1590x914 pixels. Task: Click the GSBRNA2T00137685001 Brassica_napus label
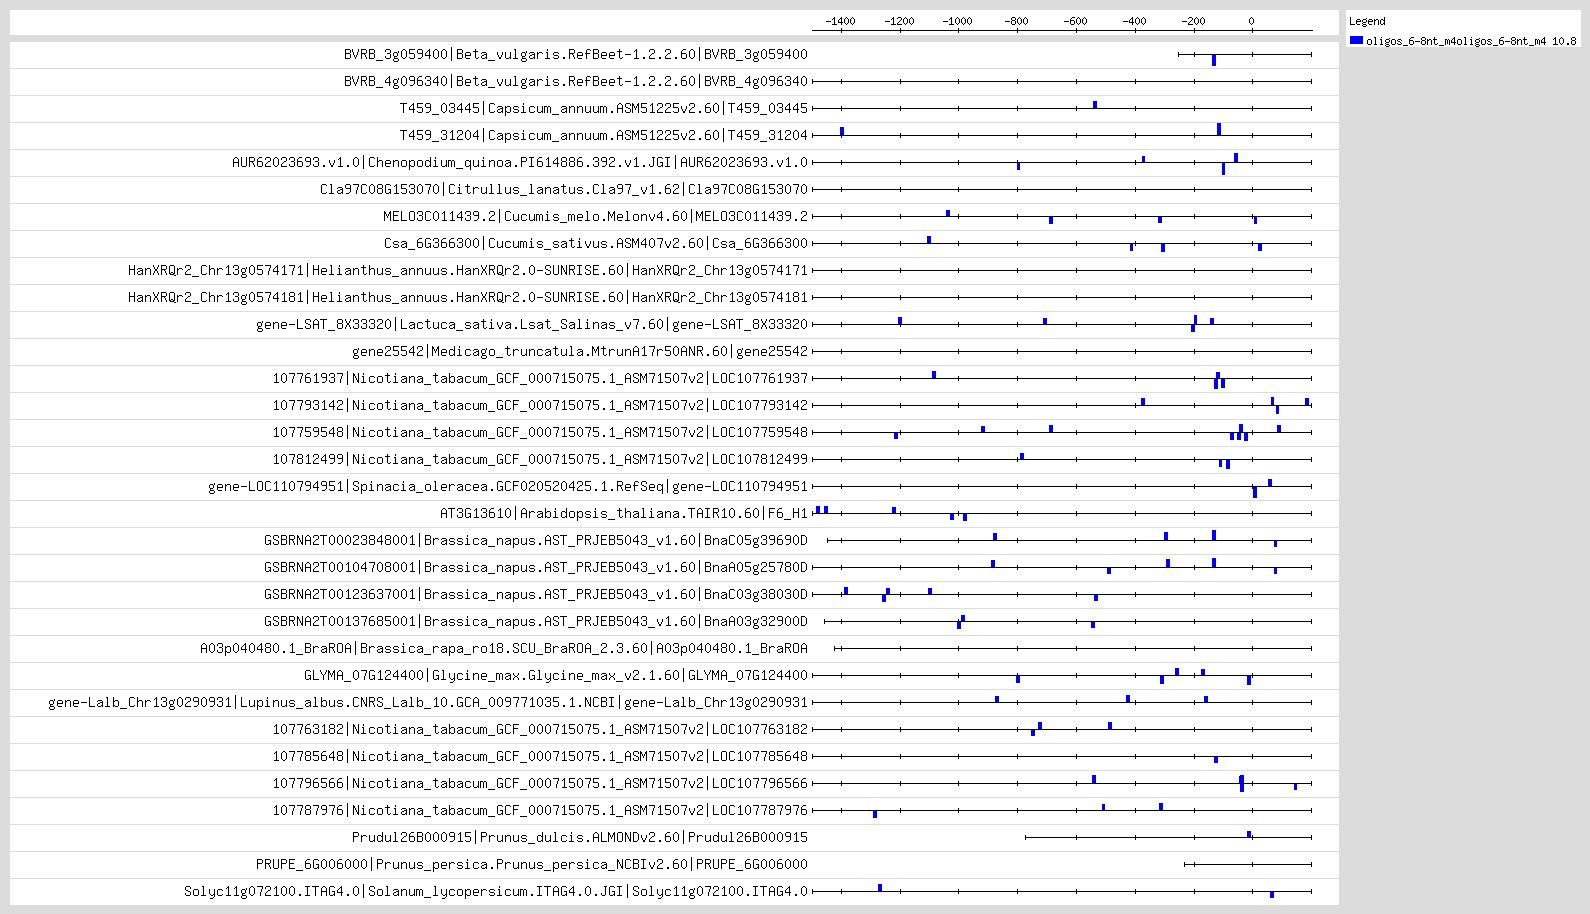coord(536,621)
